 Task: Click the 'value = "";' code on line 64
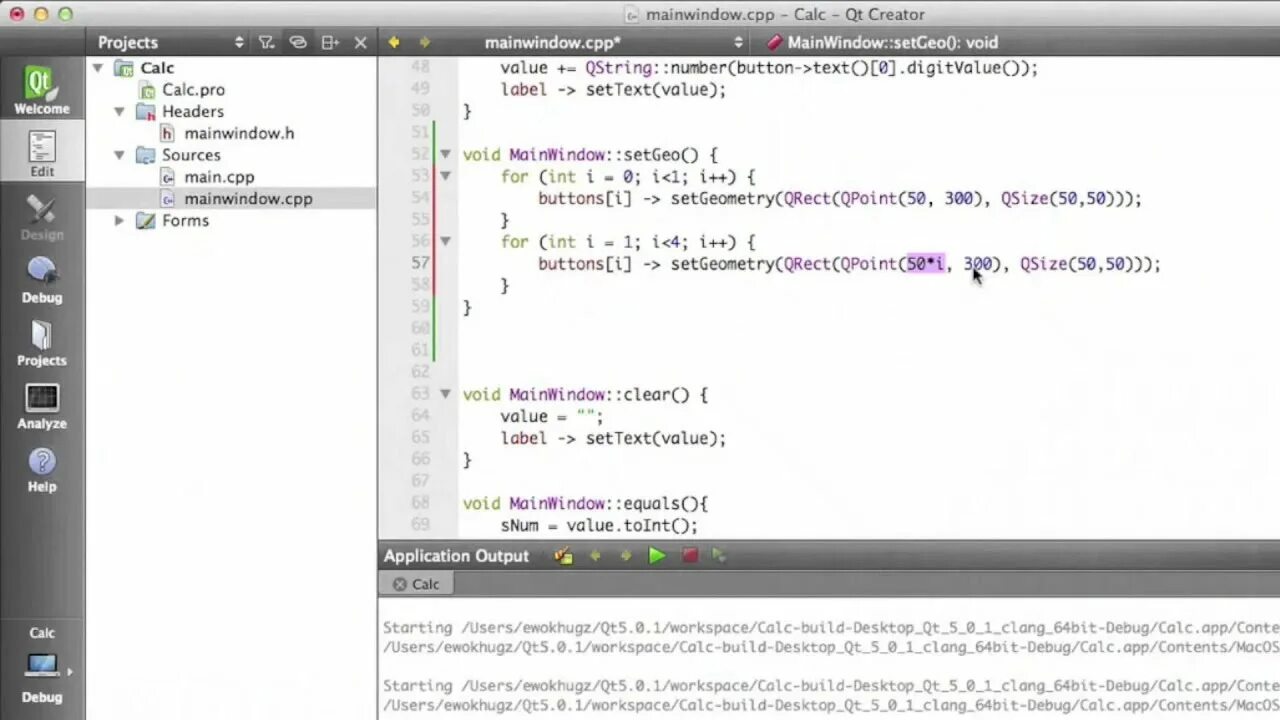(x=552, y=416)
